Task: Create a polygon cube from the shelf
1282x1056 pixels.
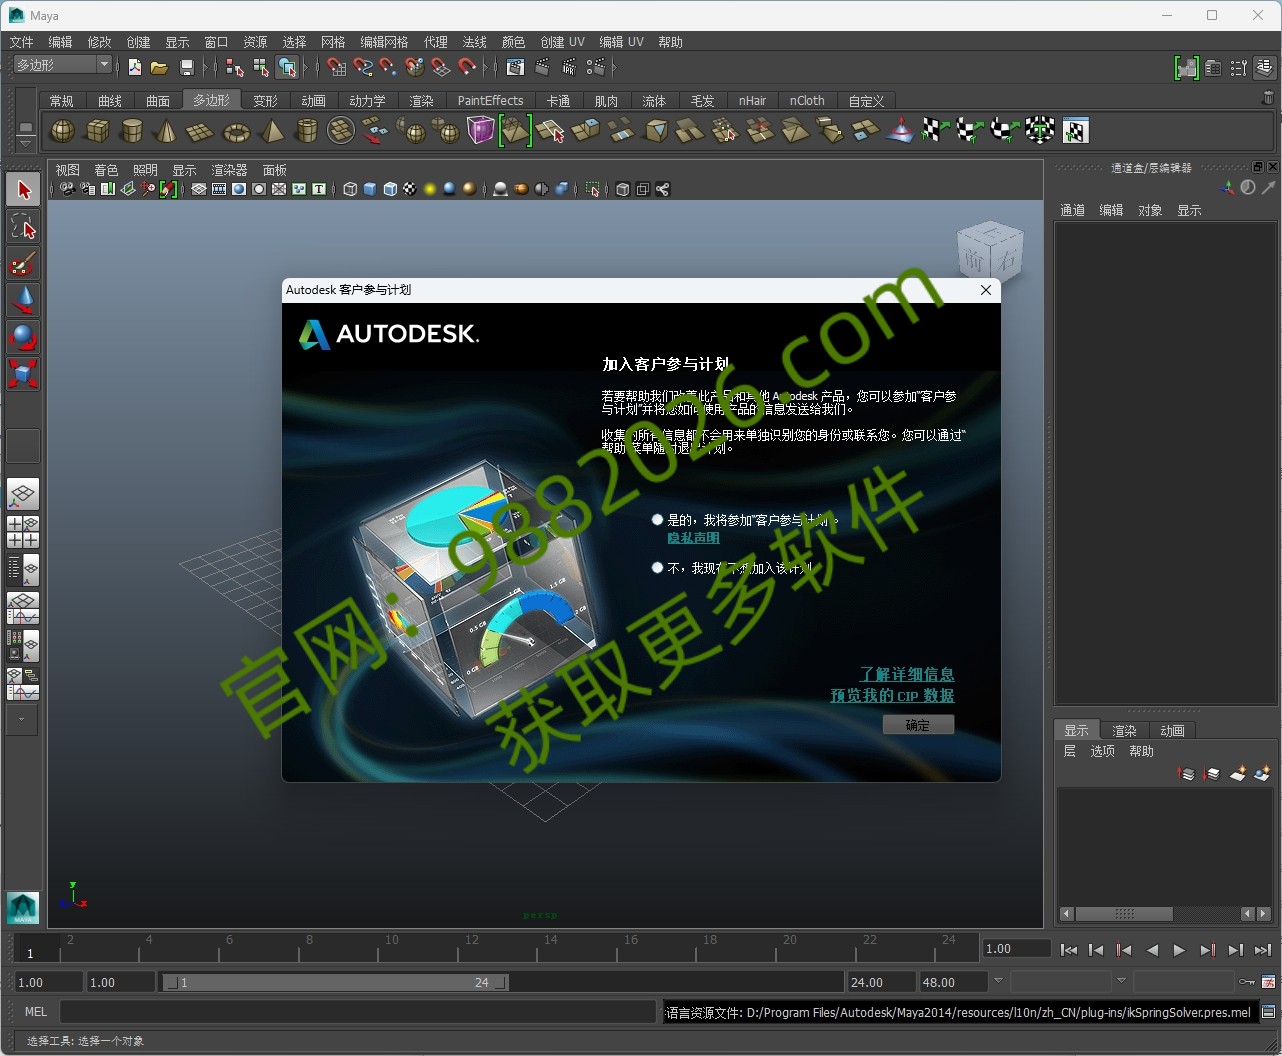Action: (x=97, y=131)
